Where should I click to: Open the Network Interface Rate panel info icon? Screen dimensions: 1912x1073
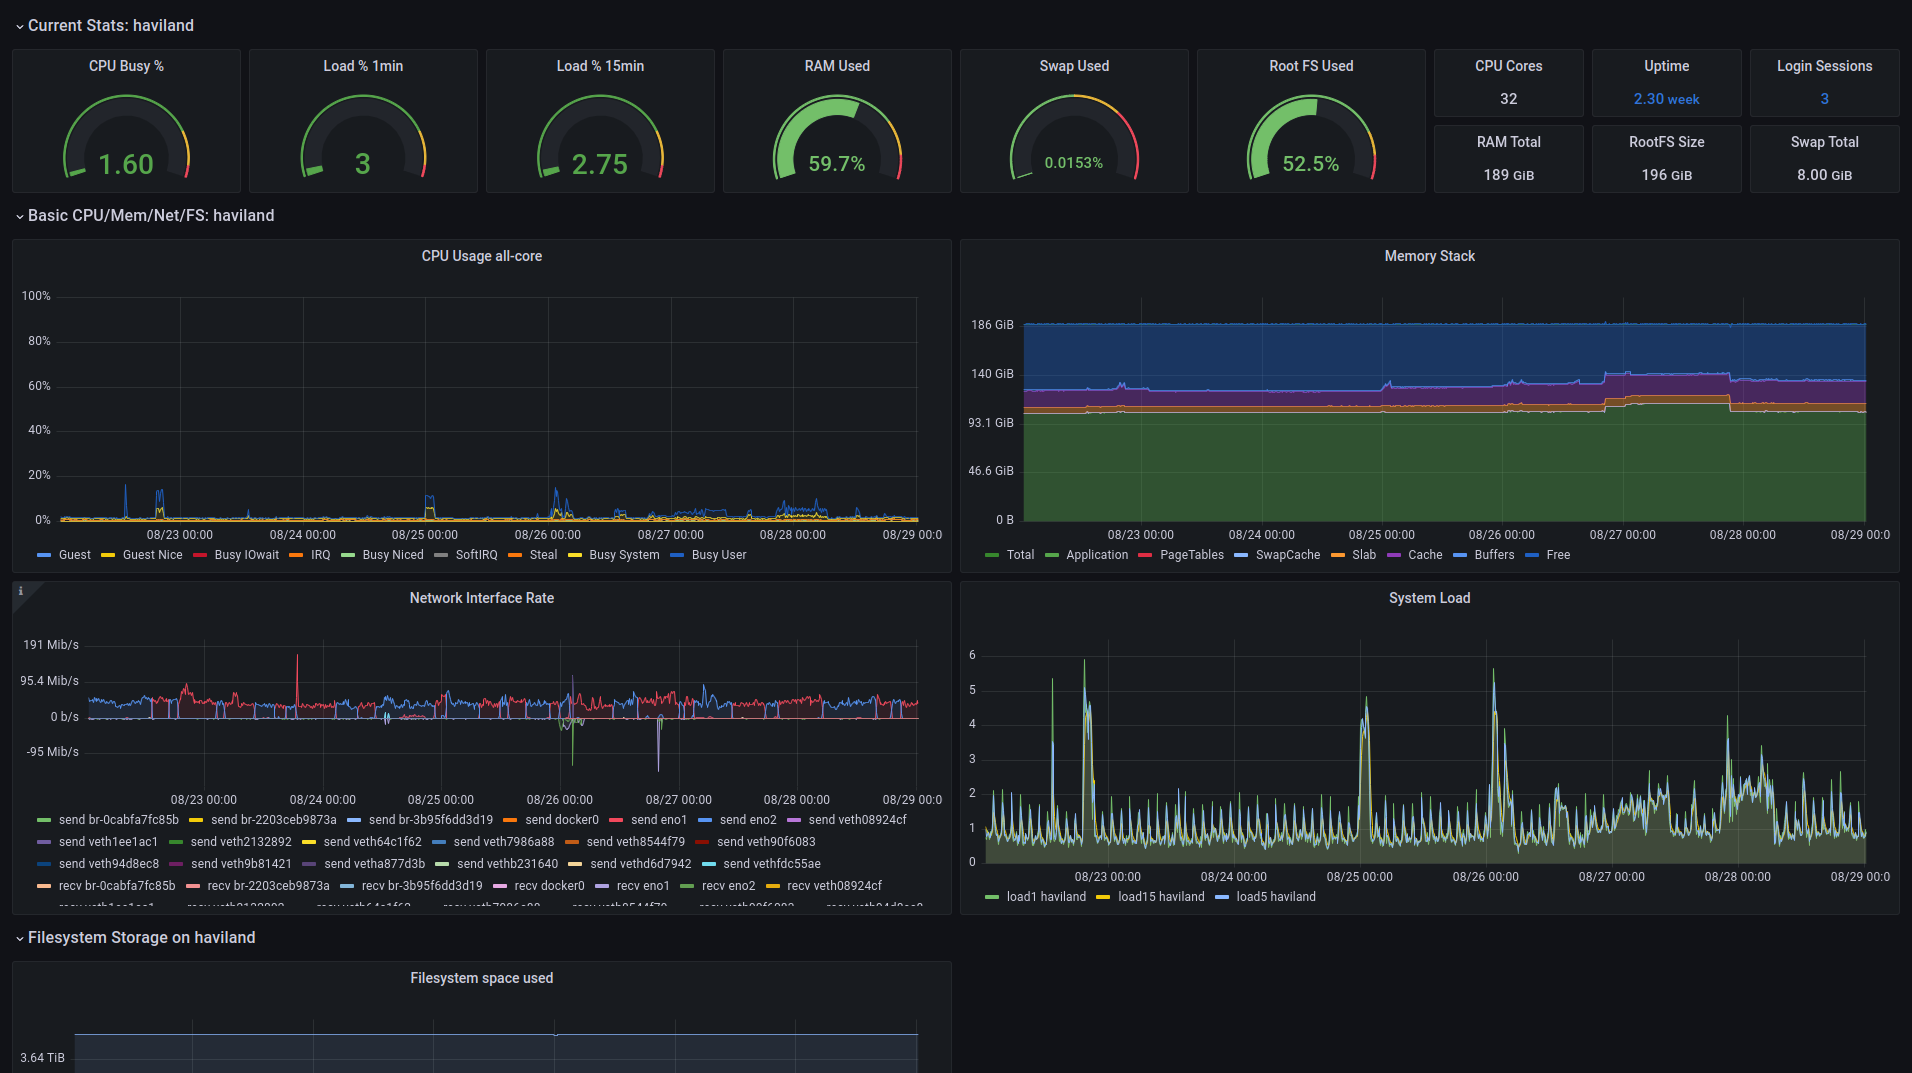(21, 591)
